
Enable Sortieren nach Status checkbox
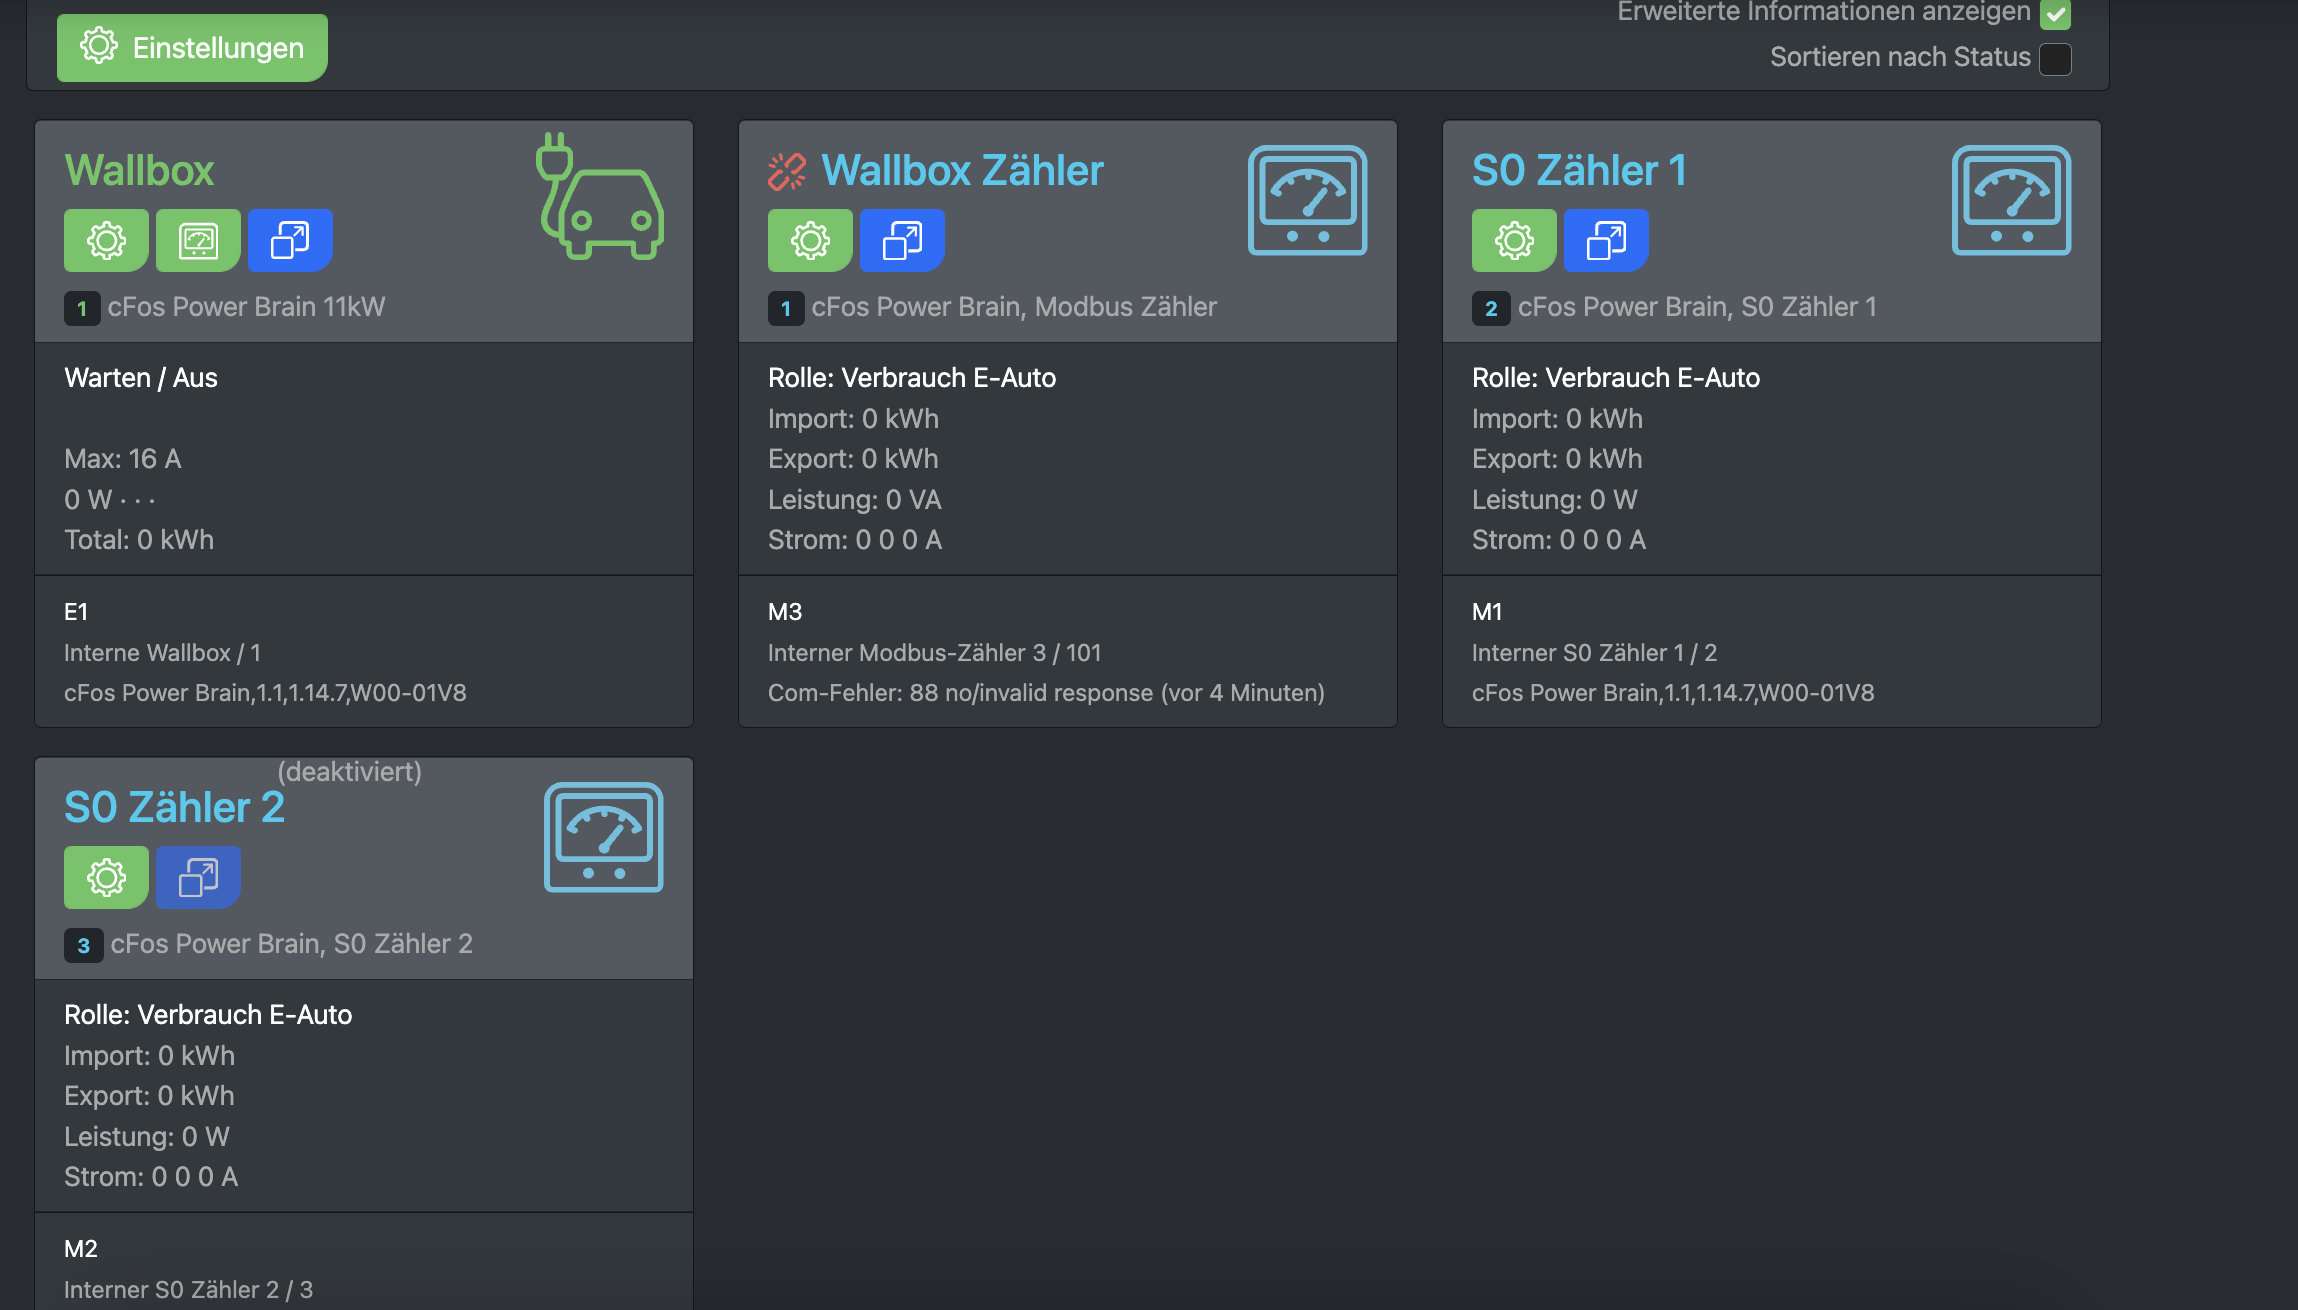pos(2055,59)
